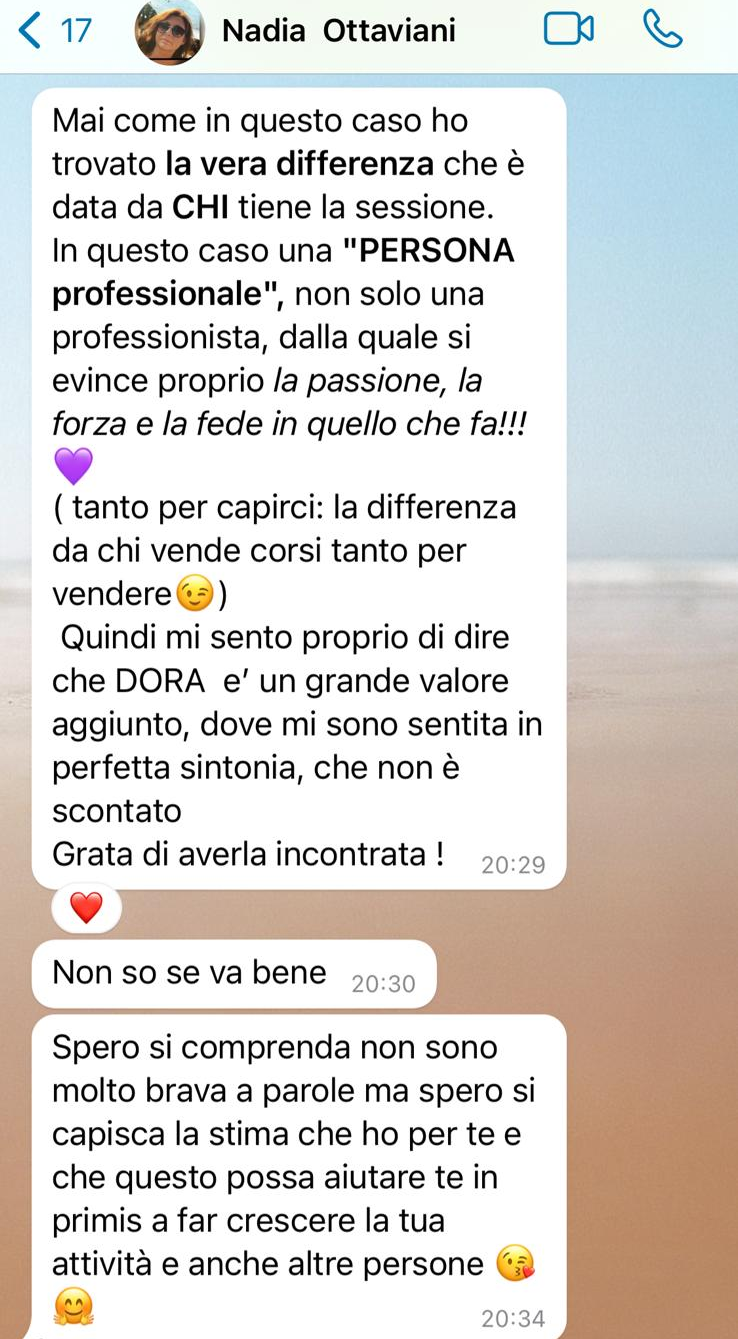Viewport: 738px width, 1339px height.
Task: Tap the 20:29 message timestamp
Action: click(513, 865)
